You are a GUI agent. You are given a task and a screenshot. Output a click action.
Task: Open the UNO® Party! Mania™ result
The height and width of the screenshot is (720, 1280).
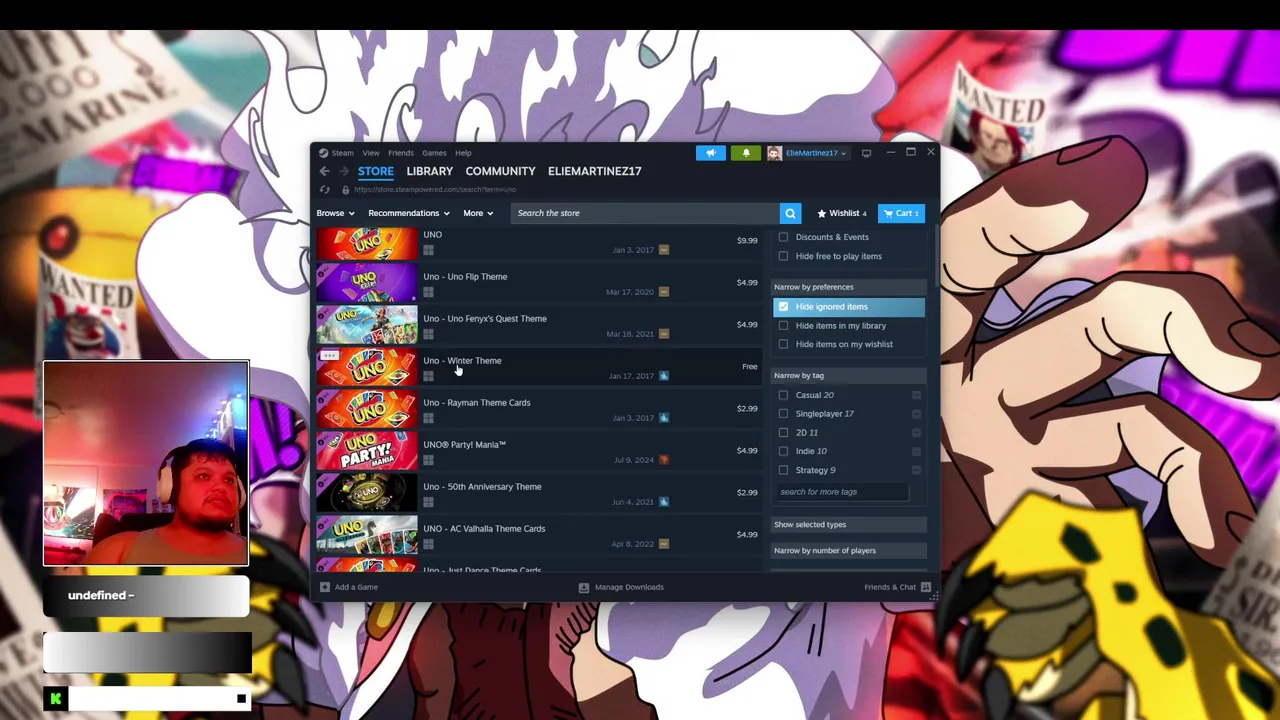click(x=538, y=451)
